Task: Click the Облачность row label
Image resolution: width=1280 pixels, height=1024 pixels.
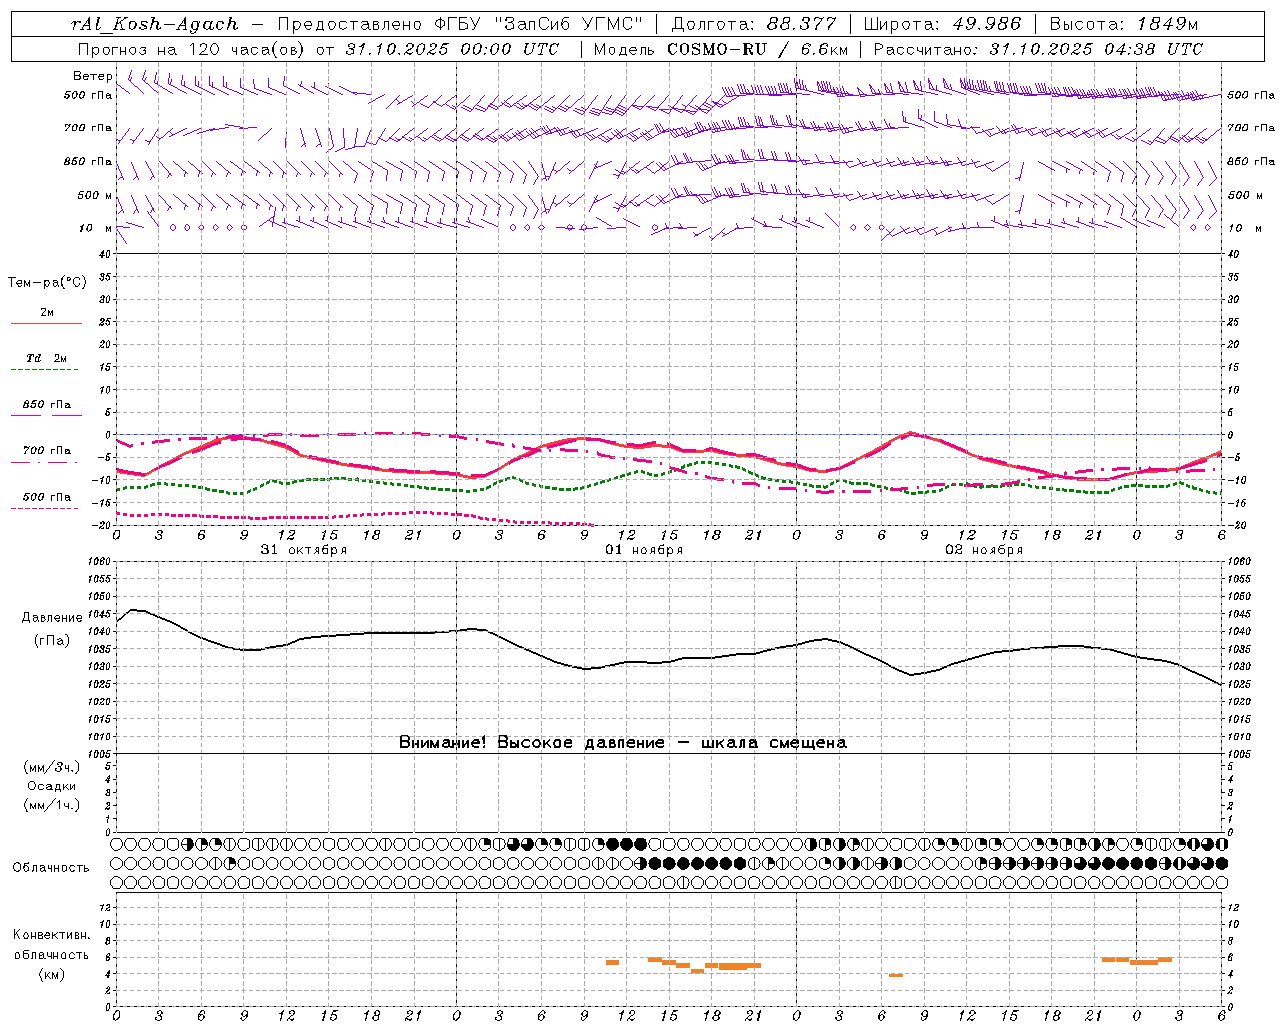Action: pyautogui.click(x=51, y=868)
